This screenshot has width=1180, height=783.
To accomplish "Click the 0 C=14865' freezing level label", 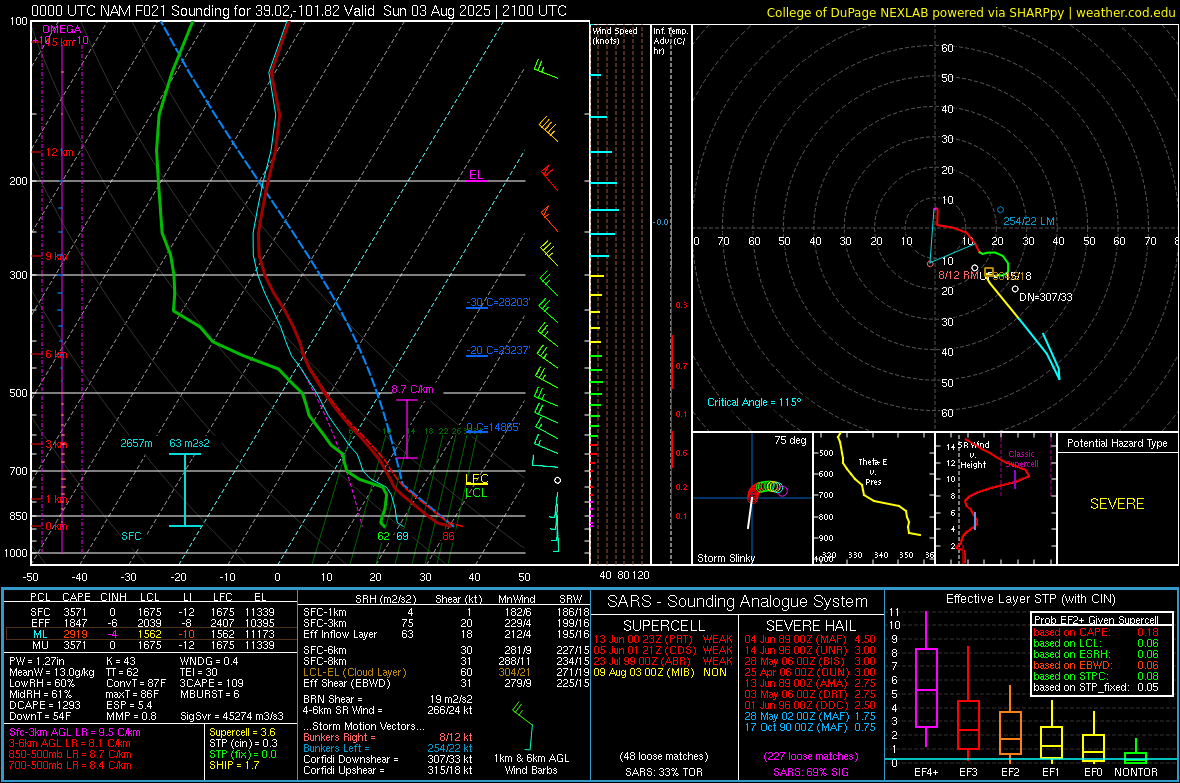I will 493,427.
